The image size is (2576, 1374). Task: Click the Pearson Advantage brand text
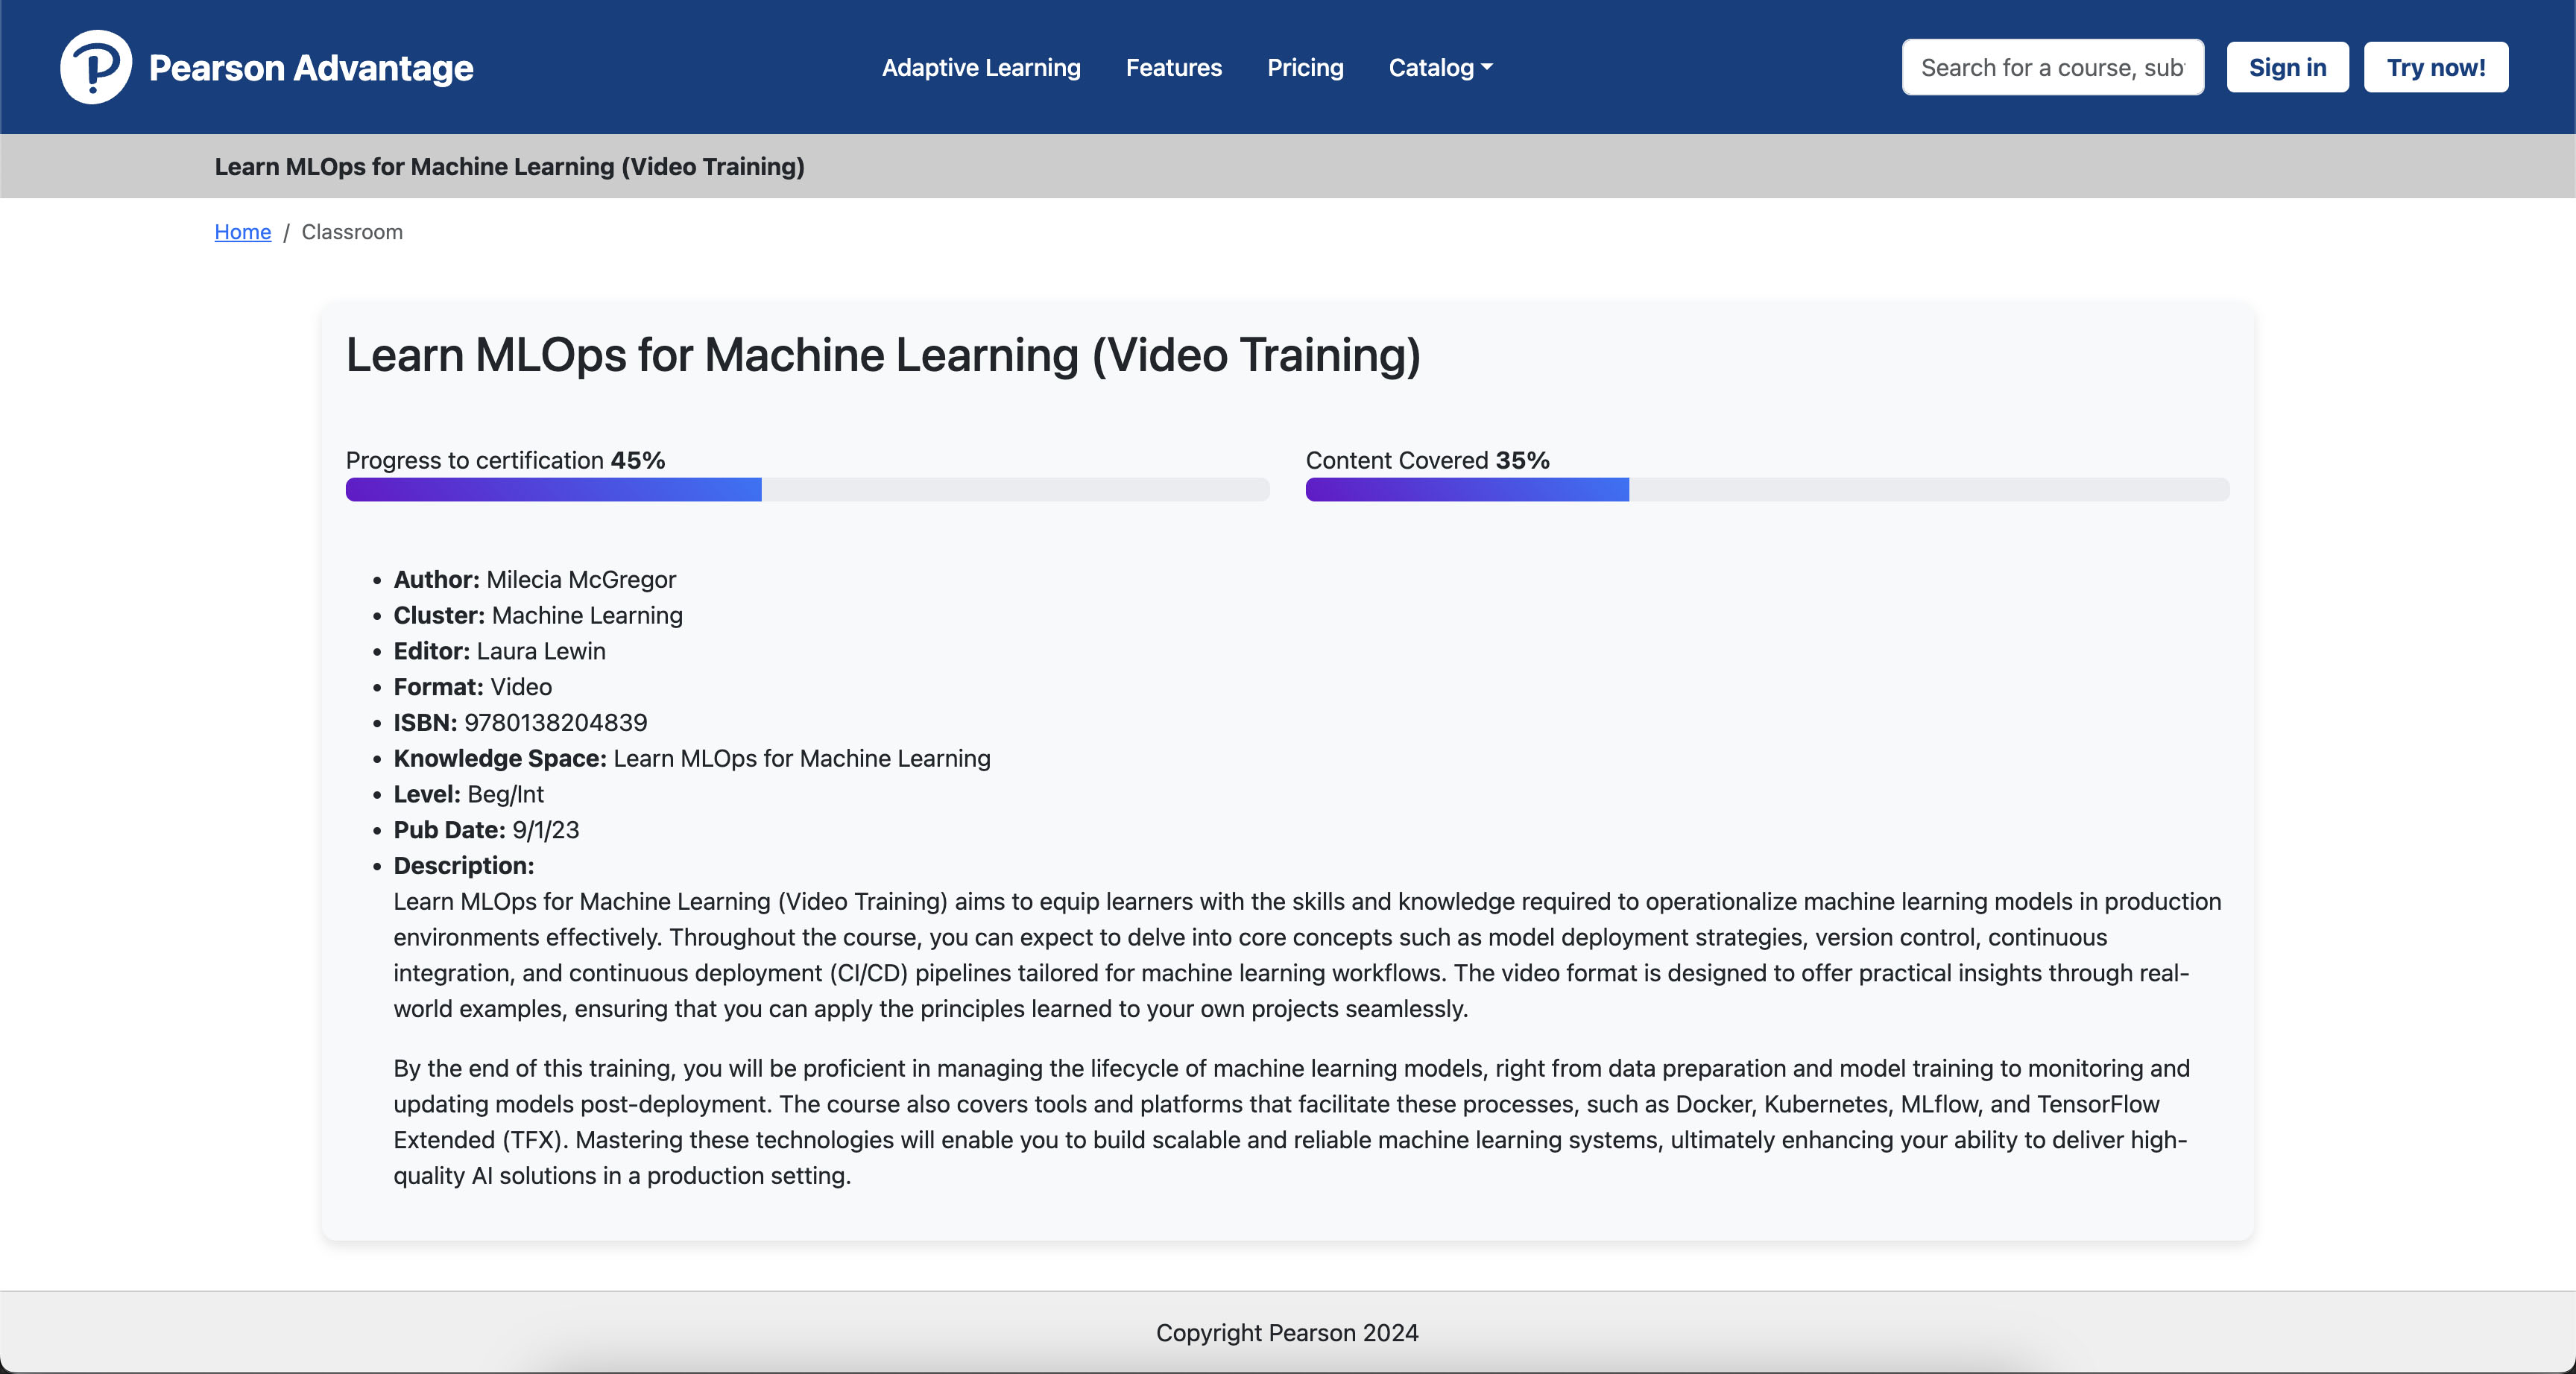click(x=311, y=68)
